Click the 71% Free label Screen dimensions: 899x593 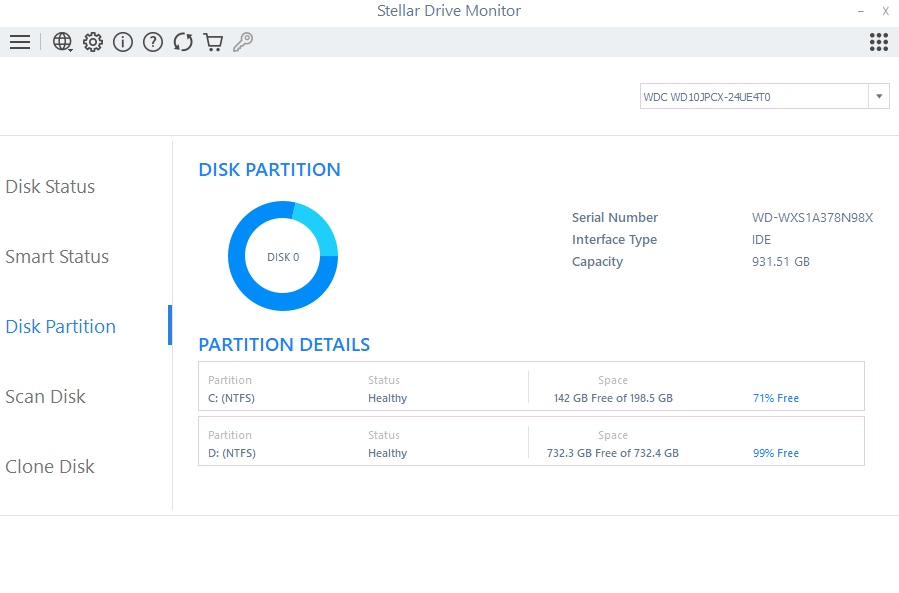[776, 398]
